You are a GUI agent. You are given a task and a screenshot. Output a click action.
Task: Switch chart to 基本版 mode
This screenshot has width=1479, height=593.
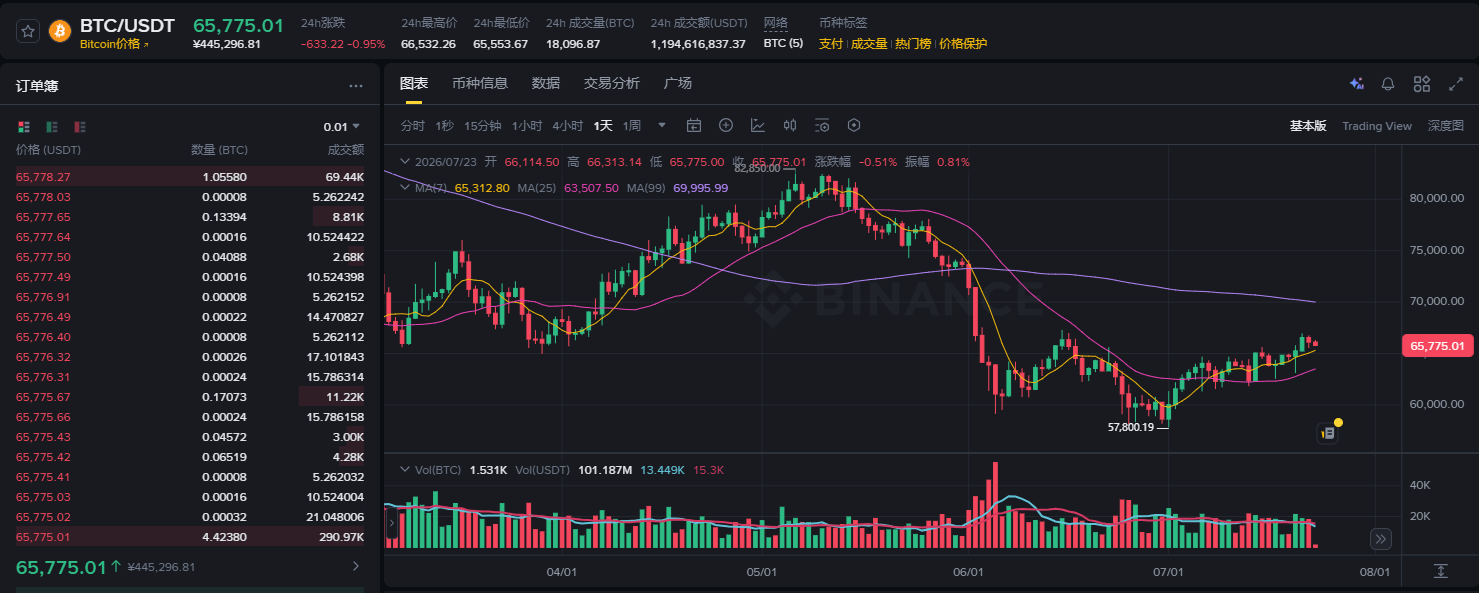pyautogui.click(x=1308, y=126)
